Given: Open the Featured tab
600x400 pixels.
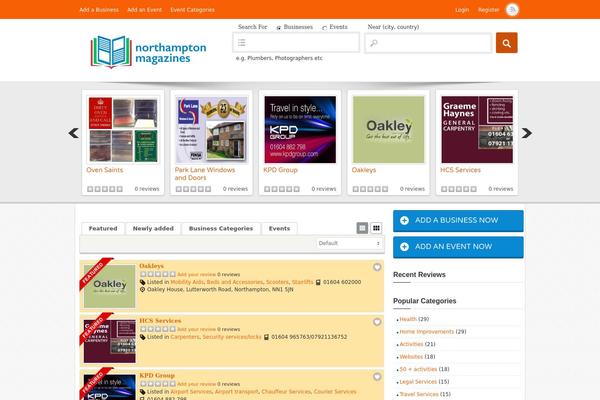Looking at the screenshot, I should (x=103, y=229).
